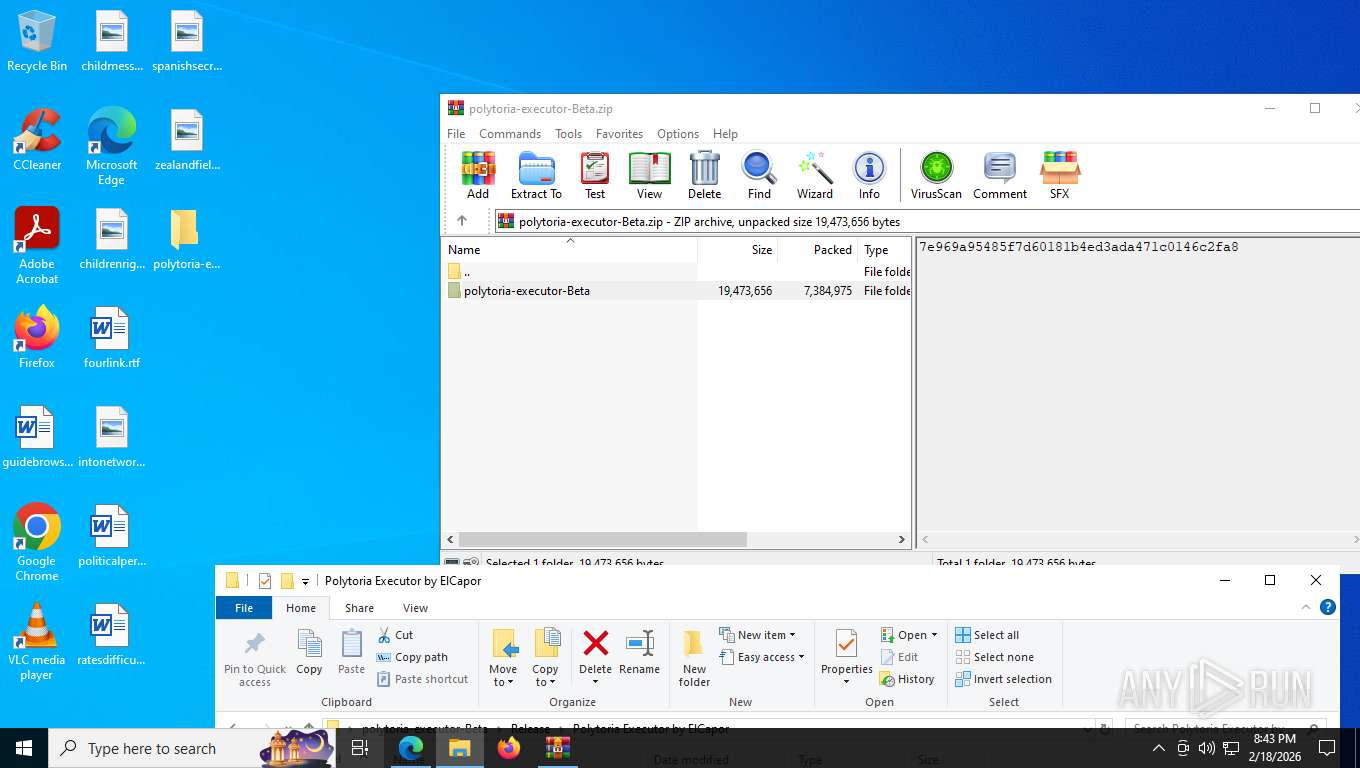Select the VLC media player desktop icon
The height and width of the screenshot is (768, 1360).
point(37,642)
